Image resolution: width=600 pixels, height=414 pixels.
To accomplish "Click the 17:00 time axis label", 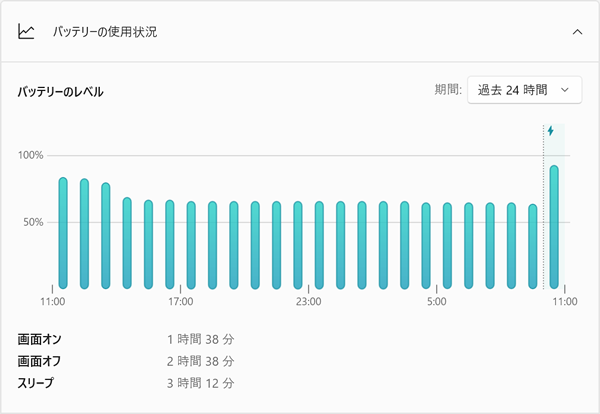I will [180, 301].
